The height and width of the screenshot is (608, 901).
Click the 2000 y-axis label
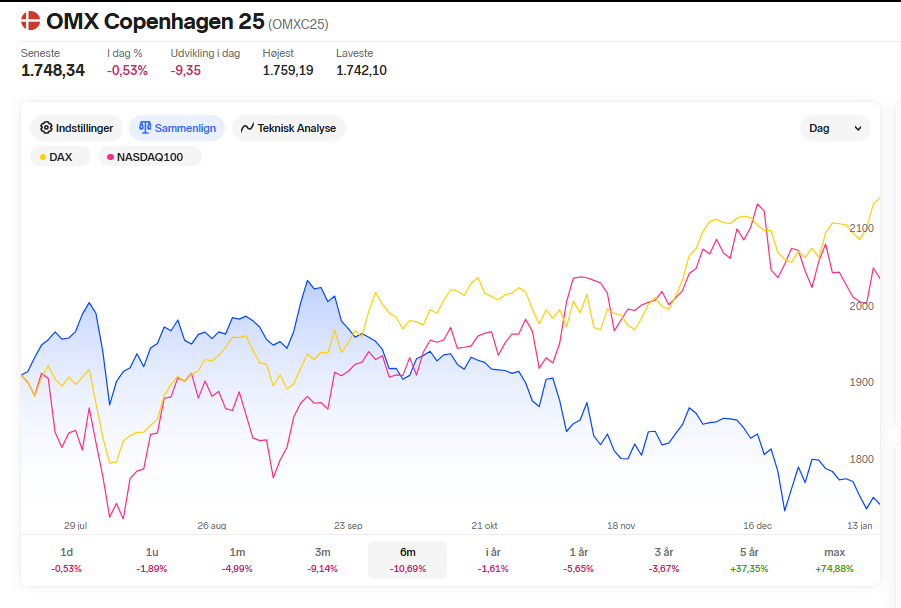[861, 306]
